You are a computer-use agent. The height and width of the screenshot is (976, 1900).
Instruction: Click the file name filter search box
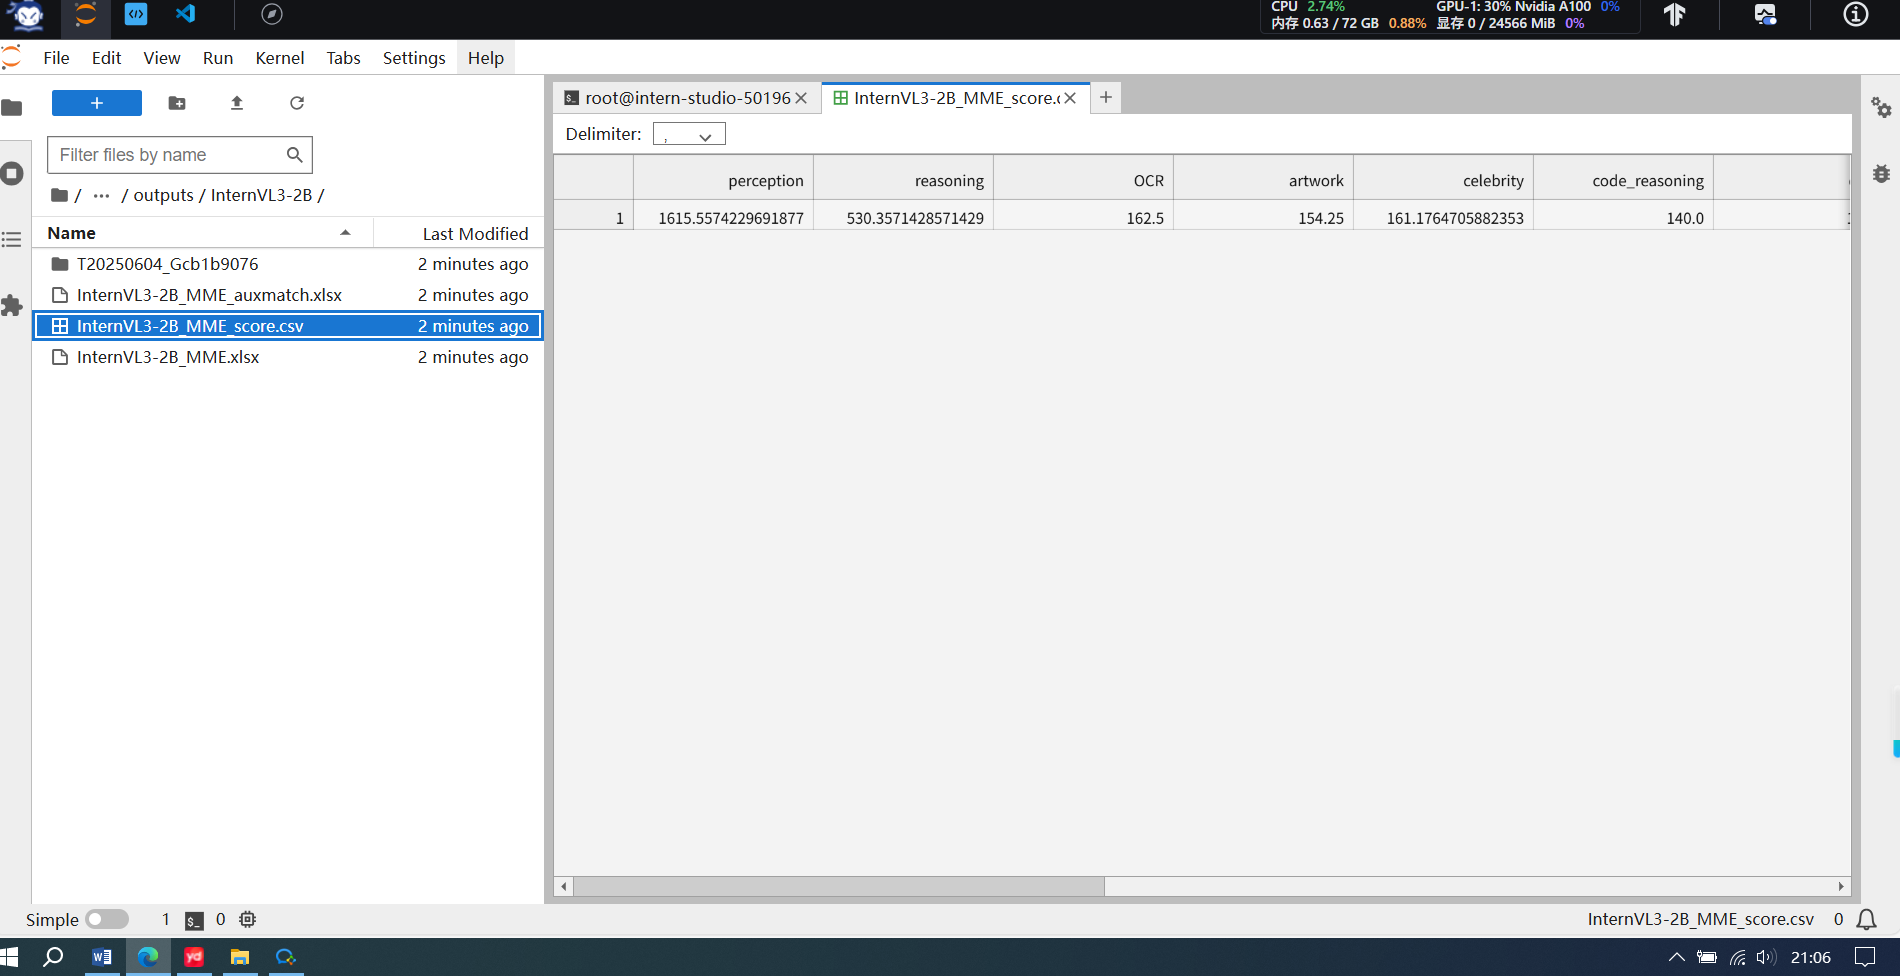[x=170, y=155]
